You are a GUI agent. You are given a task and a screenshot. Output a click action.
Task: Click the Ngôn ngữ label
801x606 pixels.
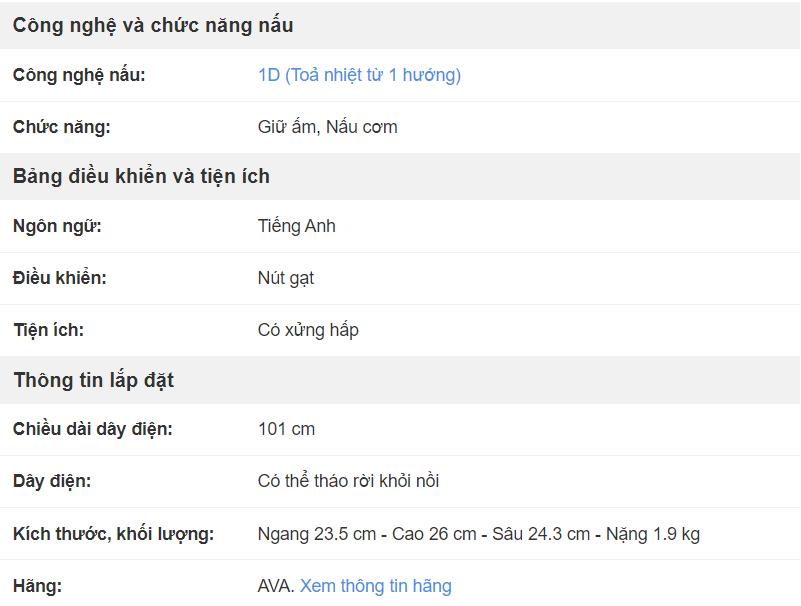pyautogui.click(x=57, y=226)
